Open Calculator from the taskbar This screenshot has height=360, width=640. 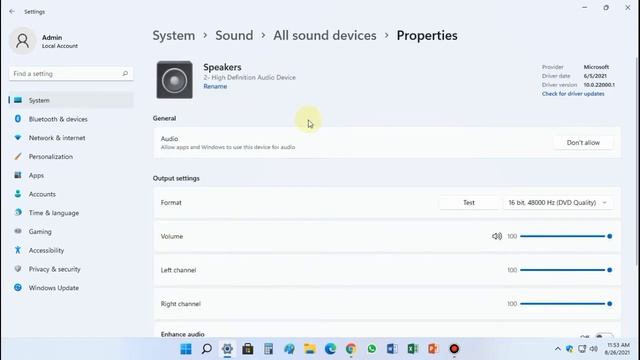point(269,349)
